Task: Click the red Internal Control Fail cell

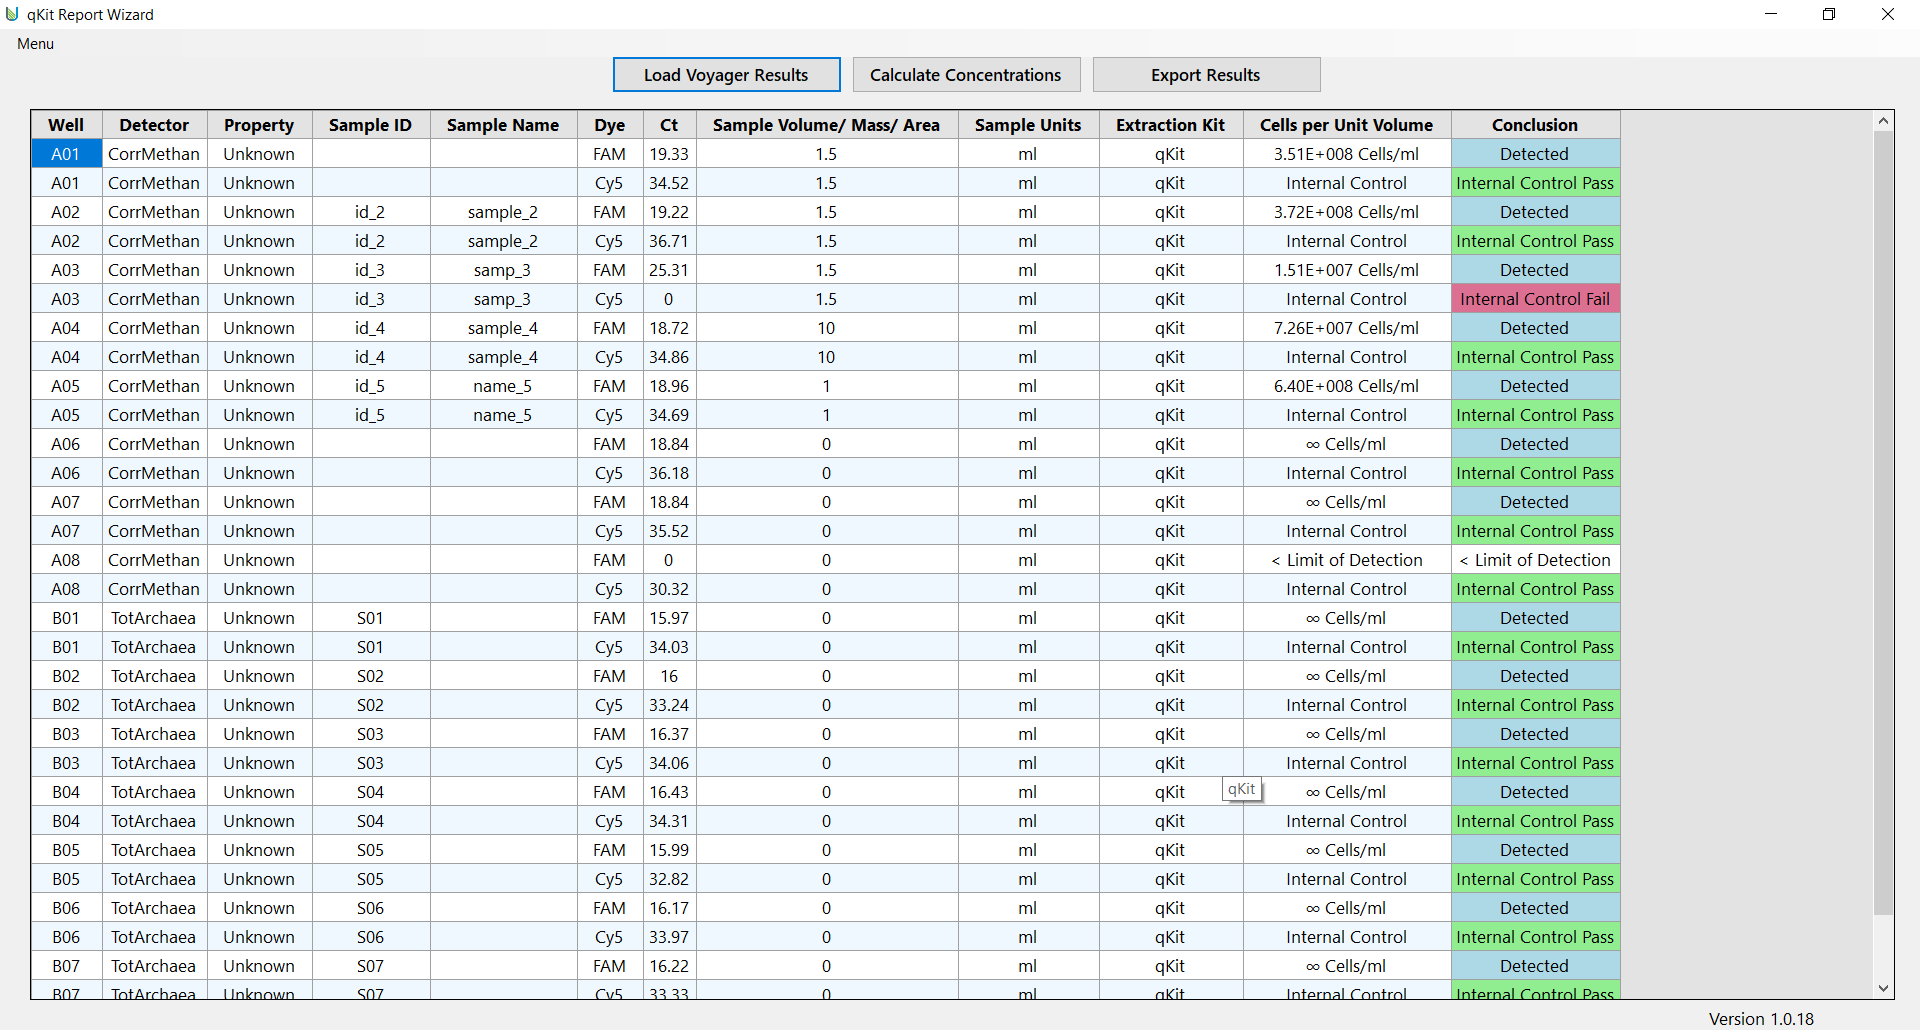Action: point(1535,299)
